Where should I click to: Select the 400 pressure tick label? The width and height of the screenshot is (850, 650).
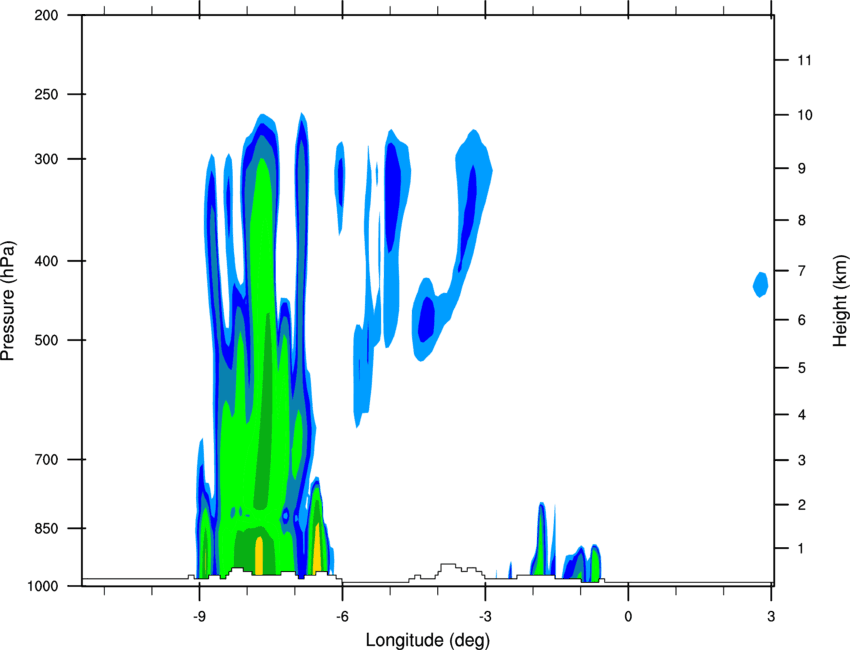pyautogui.click(x=46, y=261)
